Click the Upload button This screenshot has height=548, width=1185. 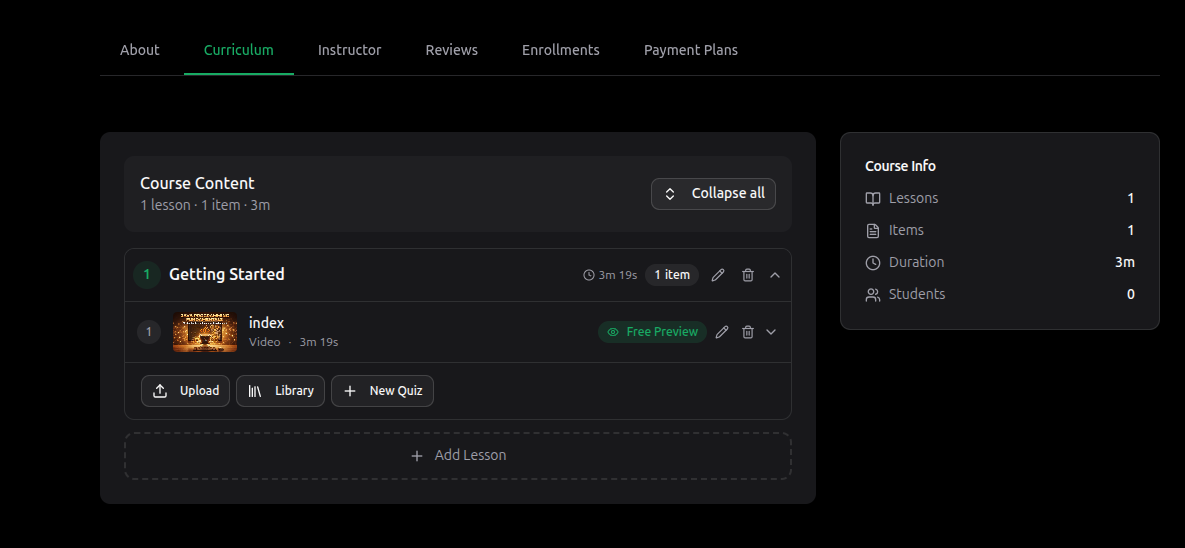coord(186,391)
